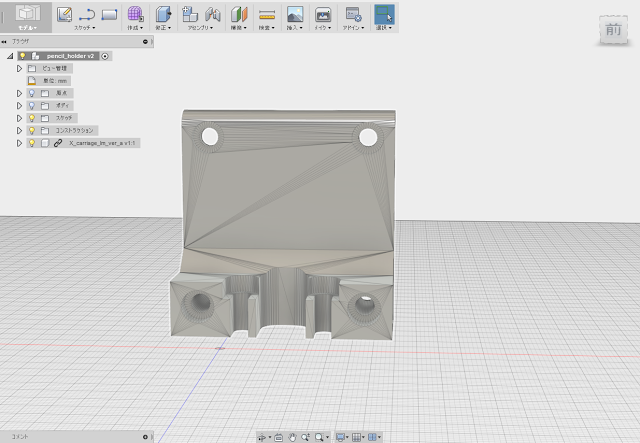The height and width of the screenshot is (443, 640).
Task: Open the 挿入 dropdown menu
Action: click(295, 28)
